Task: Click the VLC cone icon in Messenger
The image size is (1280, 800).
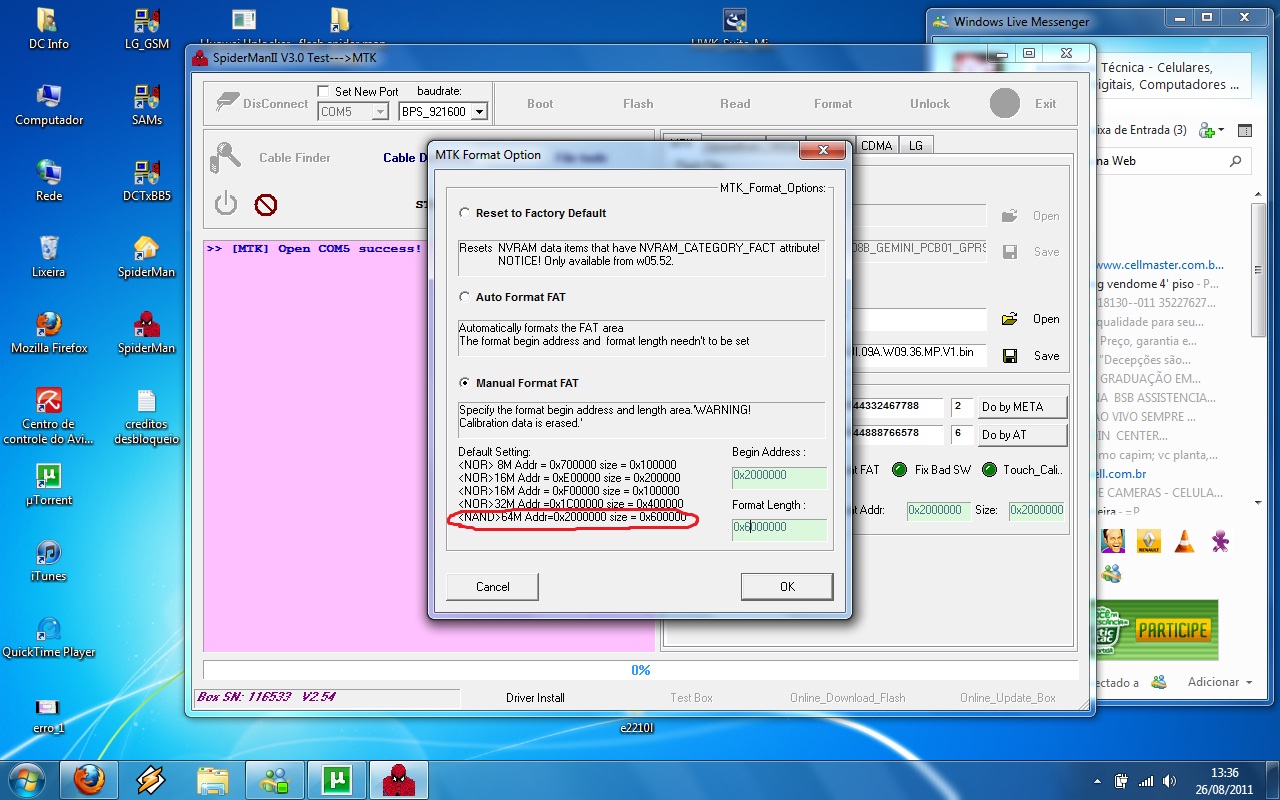Action: tap(1183, 542)
